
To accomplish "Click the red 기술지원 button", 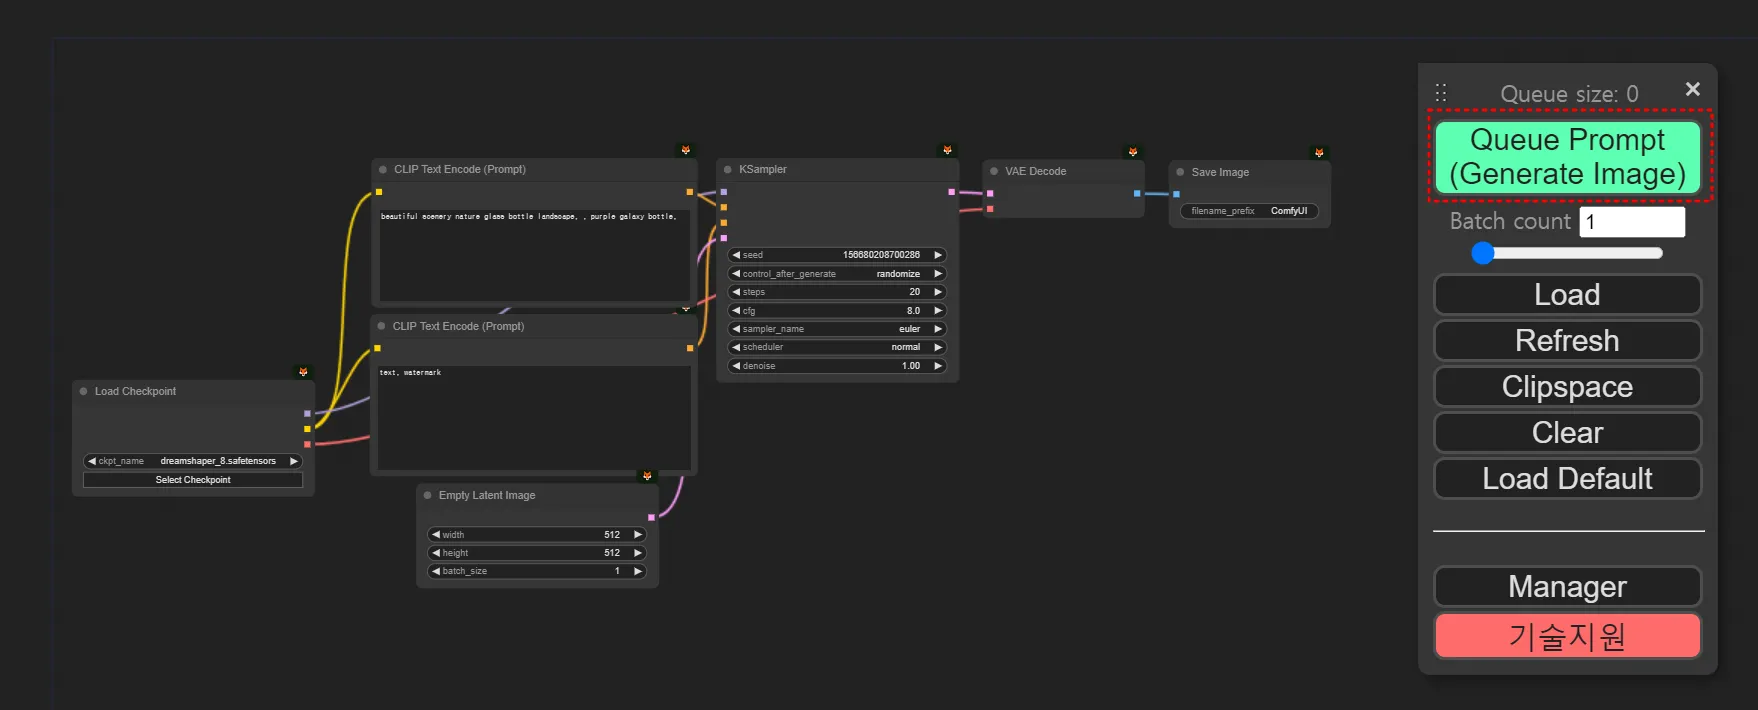I will (1567, 636).
